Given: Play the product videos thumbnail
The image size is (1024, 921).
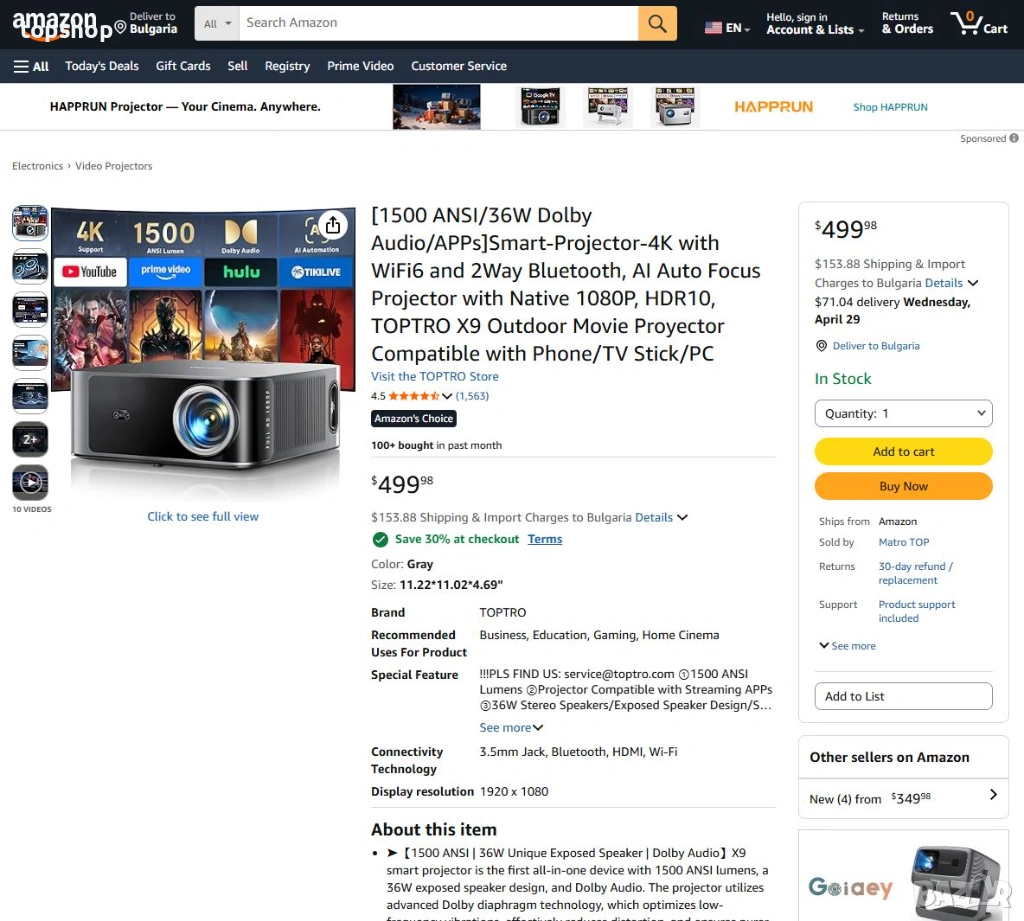Looking at the screenshot, I should (30, 483).
